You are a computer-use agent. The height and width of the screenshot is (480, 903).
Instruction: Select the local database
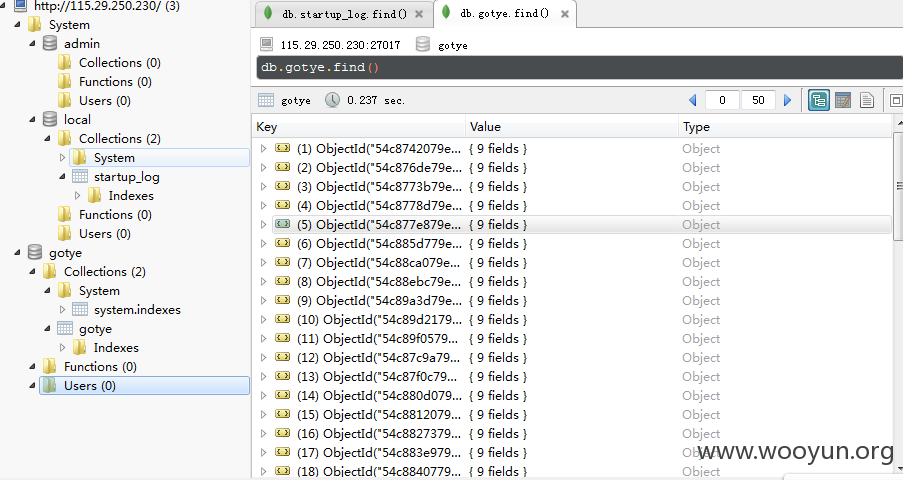pos(77,120)
